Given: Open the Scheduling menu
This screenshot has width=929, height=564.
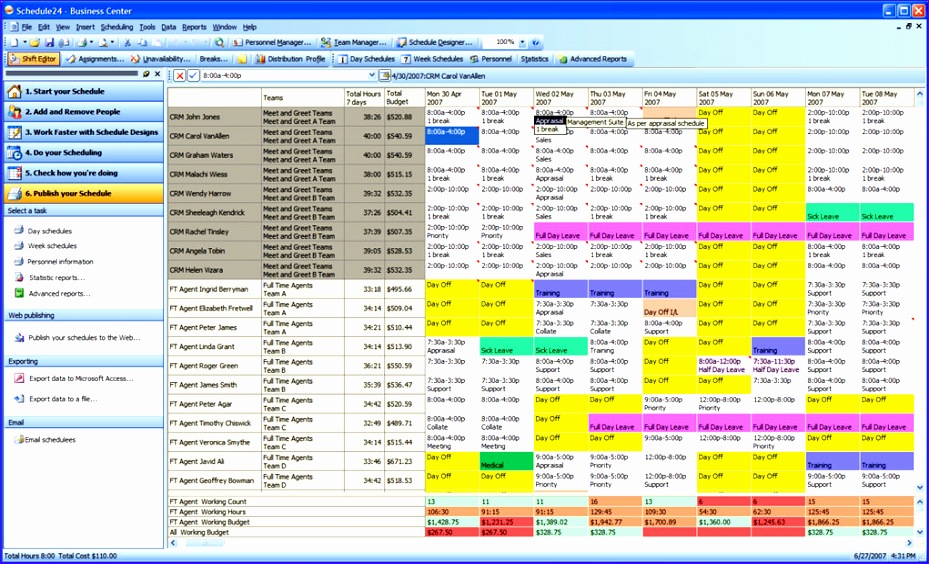Looking at the screenshot, I should tap(117, 27).
